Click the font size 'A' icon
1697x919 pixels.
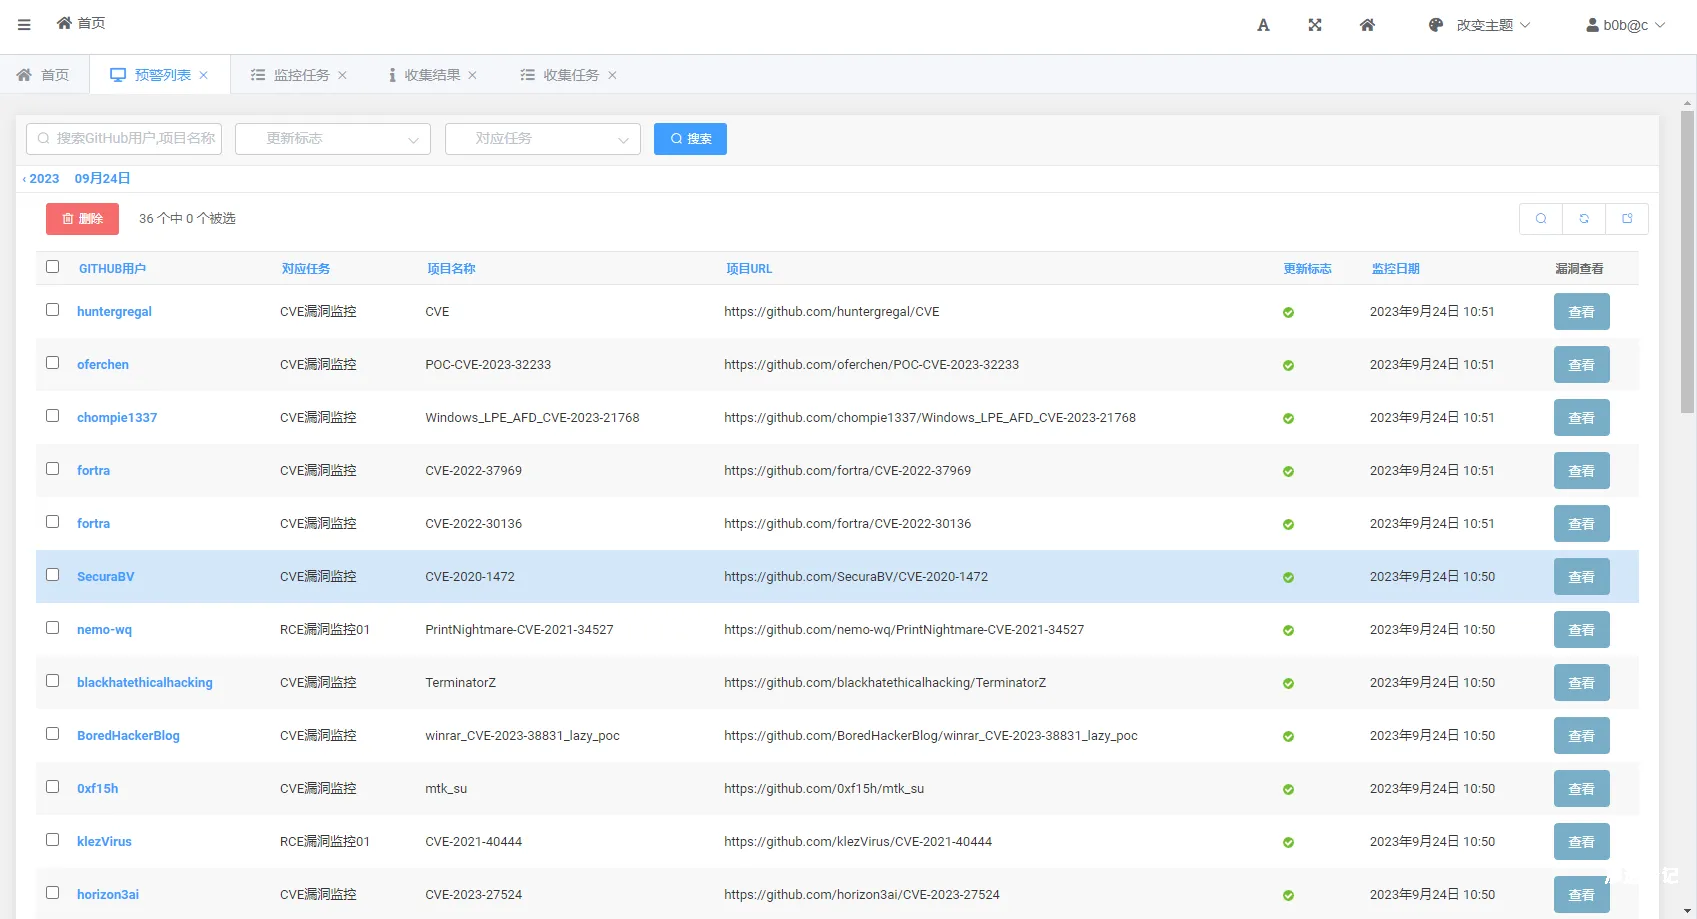[x=1263, y=25]
